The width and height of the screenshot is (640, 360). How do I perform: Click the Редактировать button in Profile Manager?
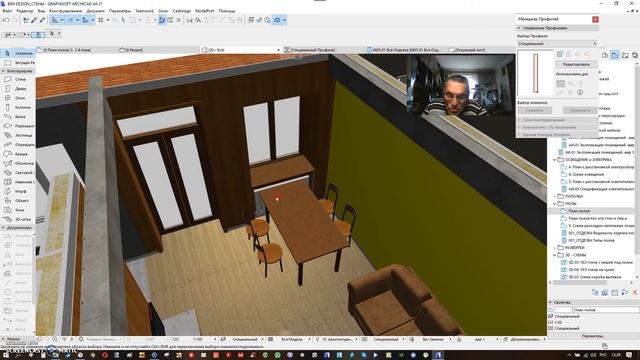coord(576,64)
